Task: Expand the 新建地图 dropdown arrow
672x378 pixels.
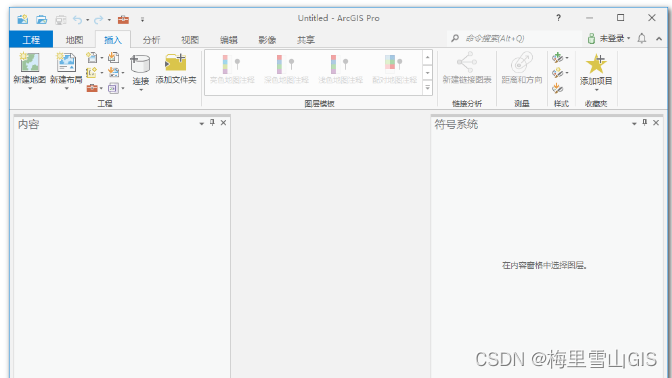Action: [x=30, y=89]
